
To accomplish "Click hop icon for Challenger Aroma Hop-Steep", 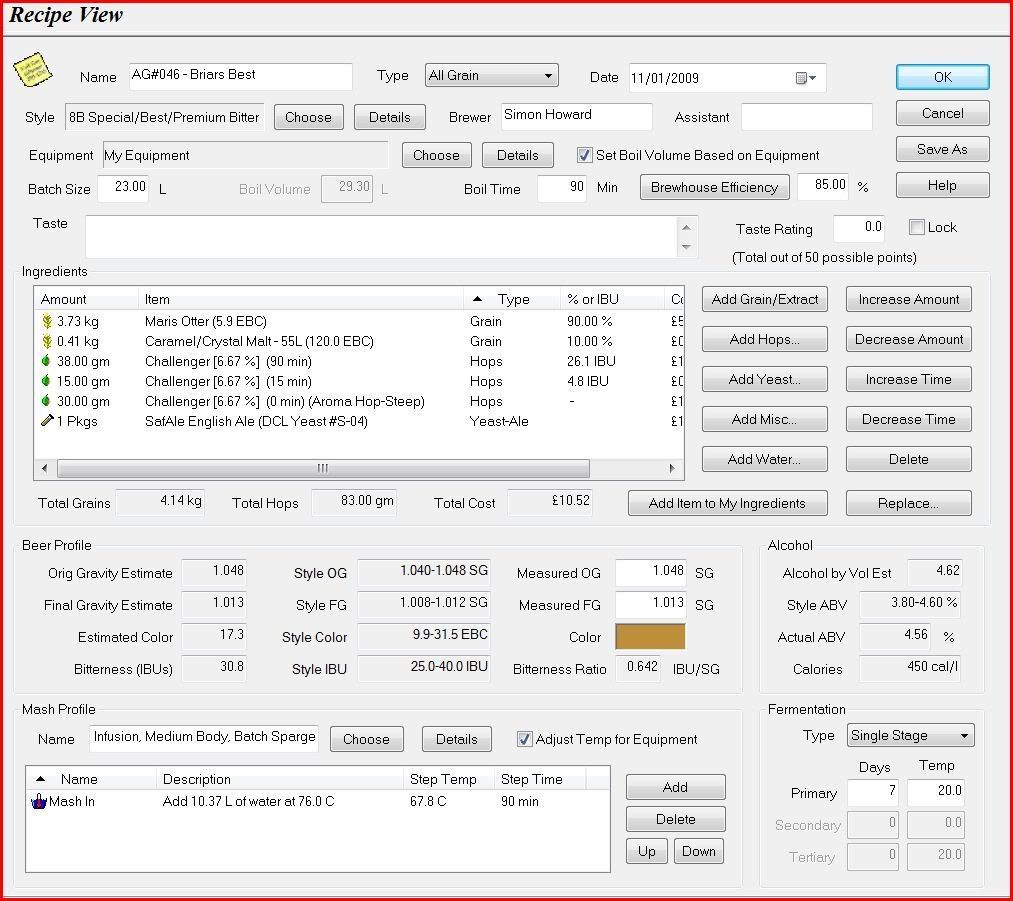I will pos(46,401).
